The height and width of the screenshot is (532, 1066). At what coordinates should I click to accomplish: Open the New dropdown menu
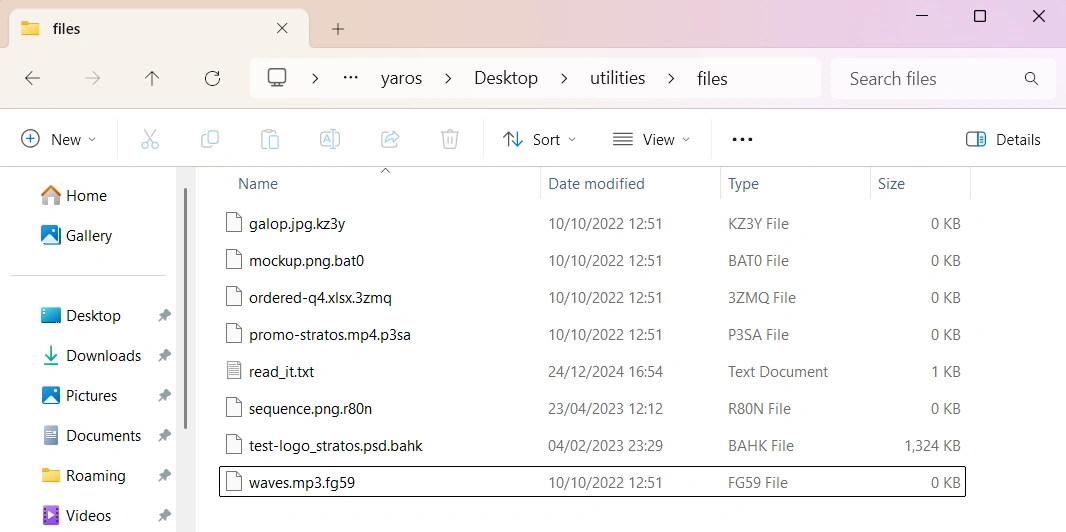(x=59, y=139)
